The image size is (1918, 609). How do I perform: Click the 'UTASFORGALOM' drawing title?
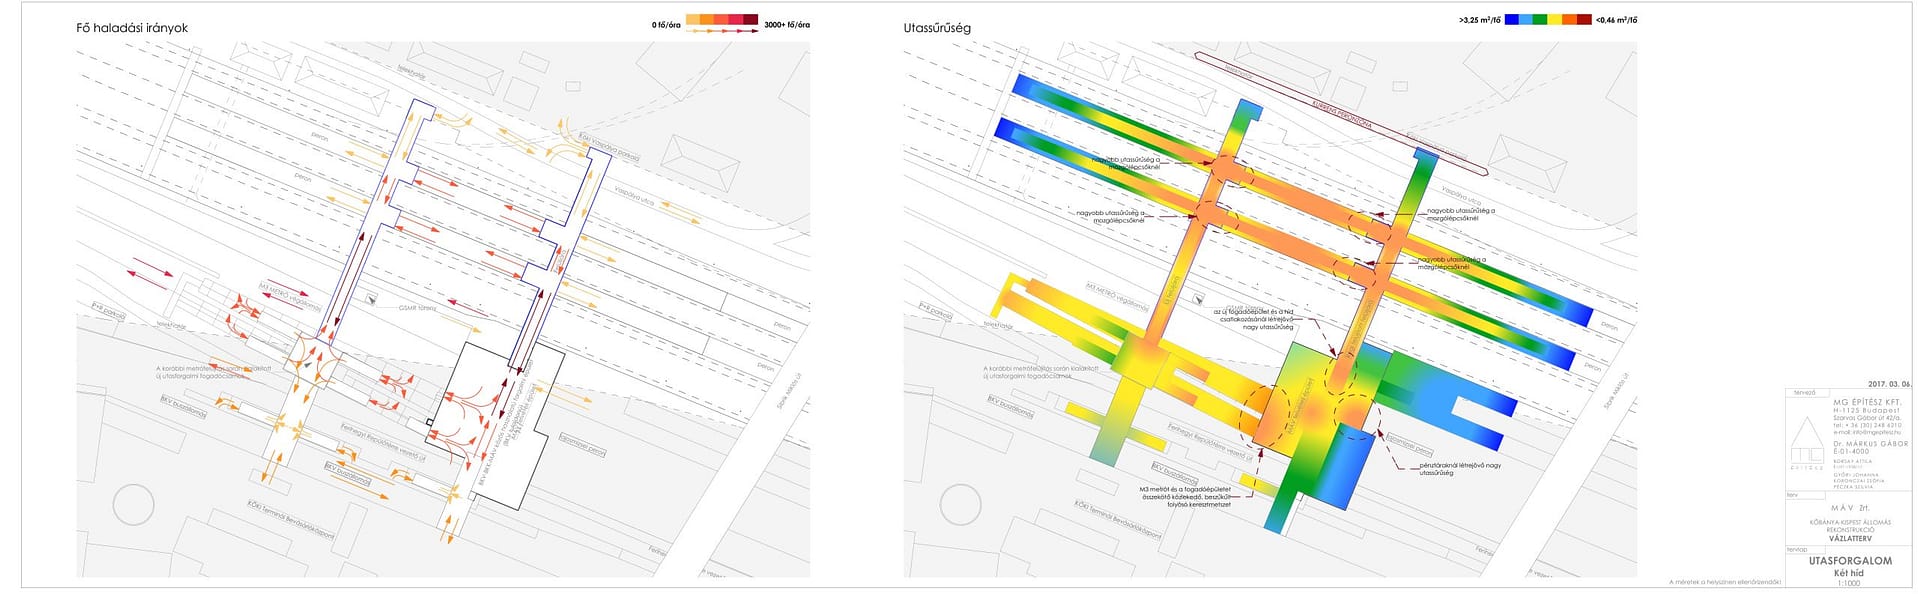pyautogui.click(x=1849, y=561)
